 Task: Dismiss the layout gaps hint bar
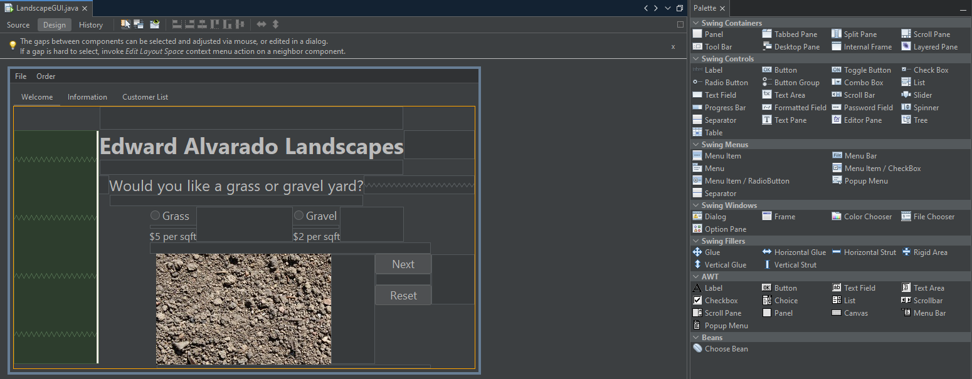tap(673, 47)
